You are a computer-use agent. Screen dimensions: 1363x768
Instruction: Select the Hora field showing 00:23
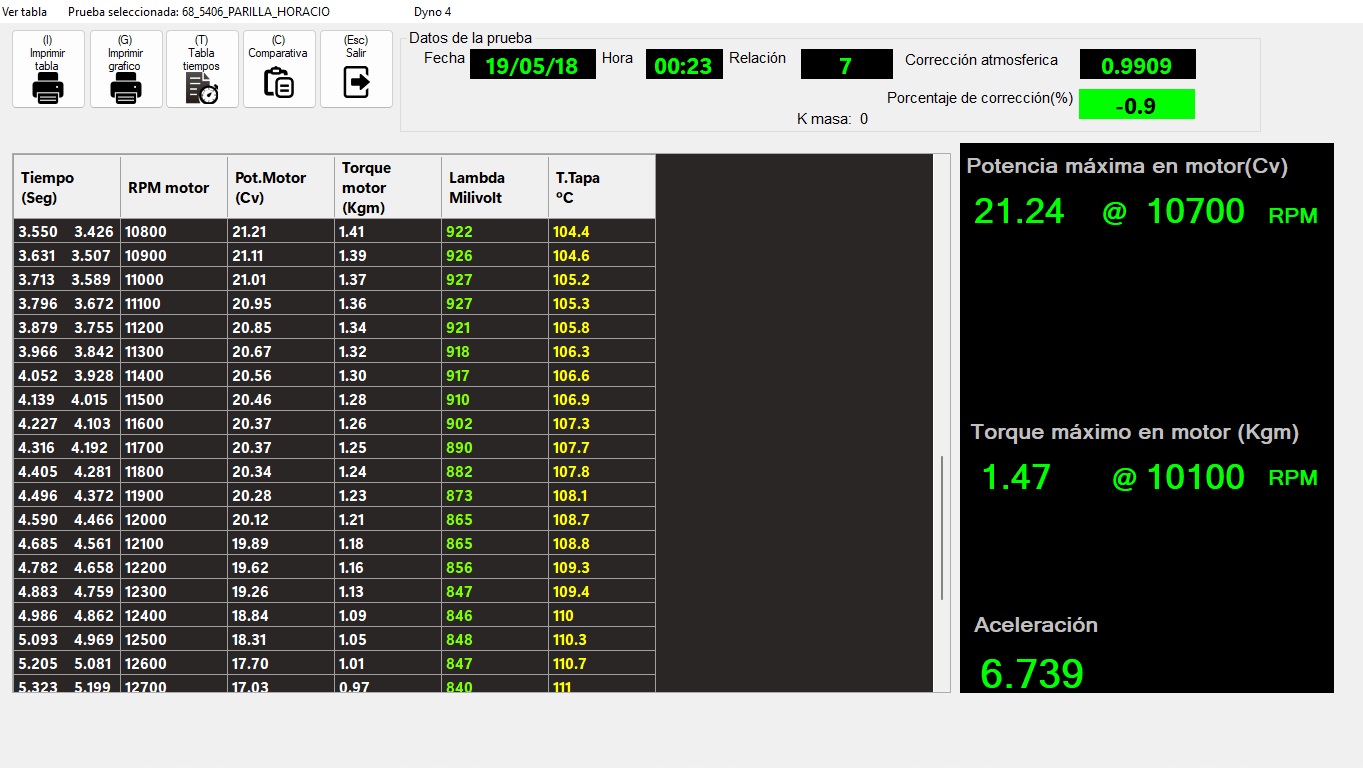[683, 65]
